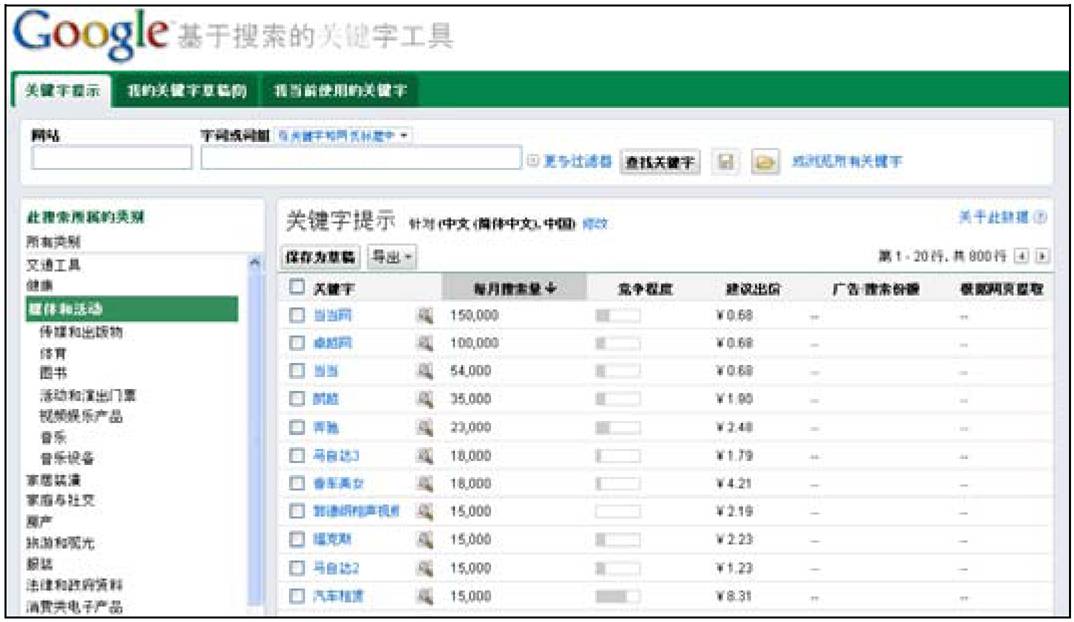Click the Google logo
The height and width of the screenshot is (622, 1074).
pos(90,34)
